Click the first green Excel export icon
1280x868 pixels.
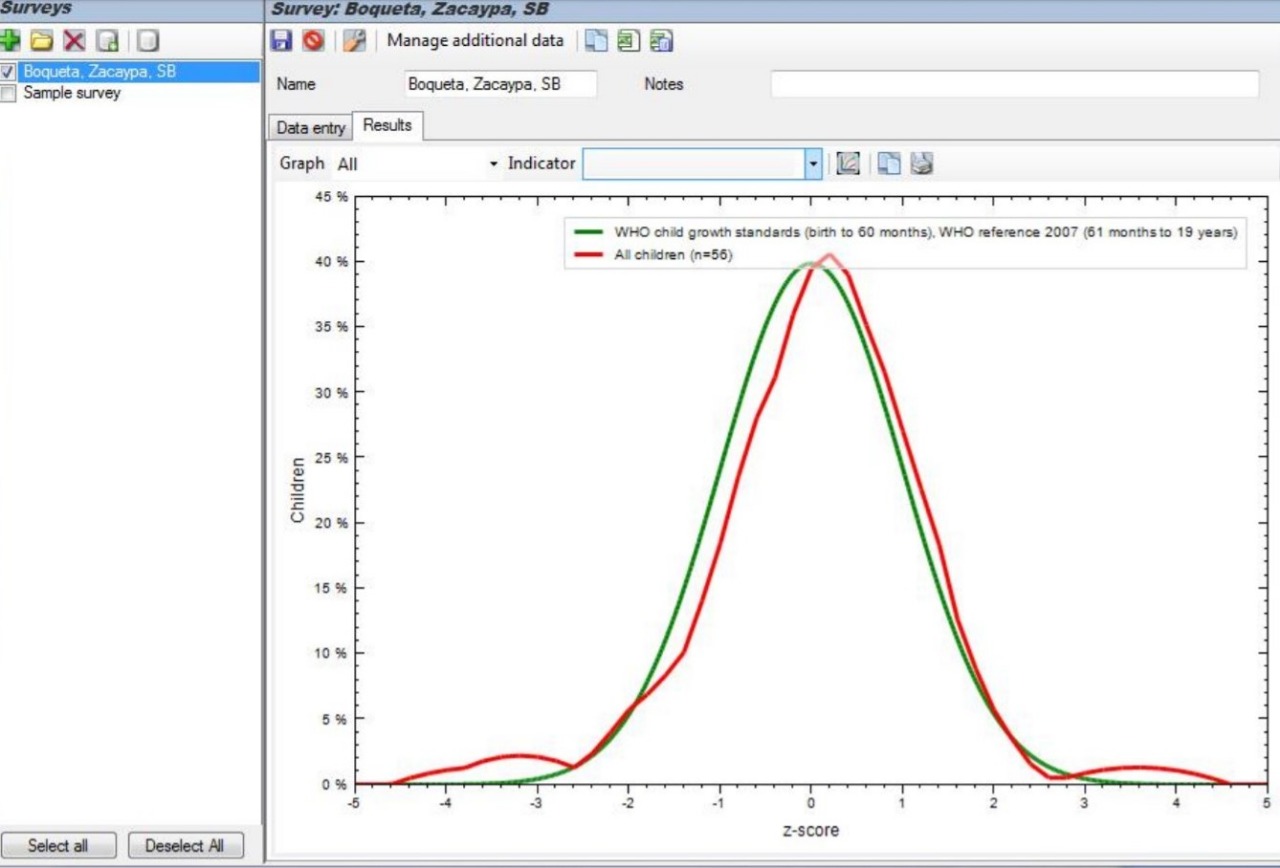pos(628,41)
